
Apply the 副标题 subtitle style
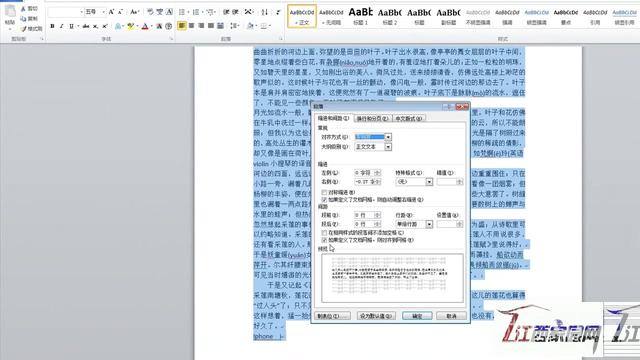(449, 16)
